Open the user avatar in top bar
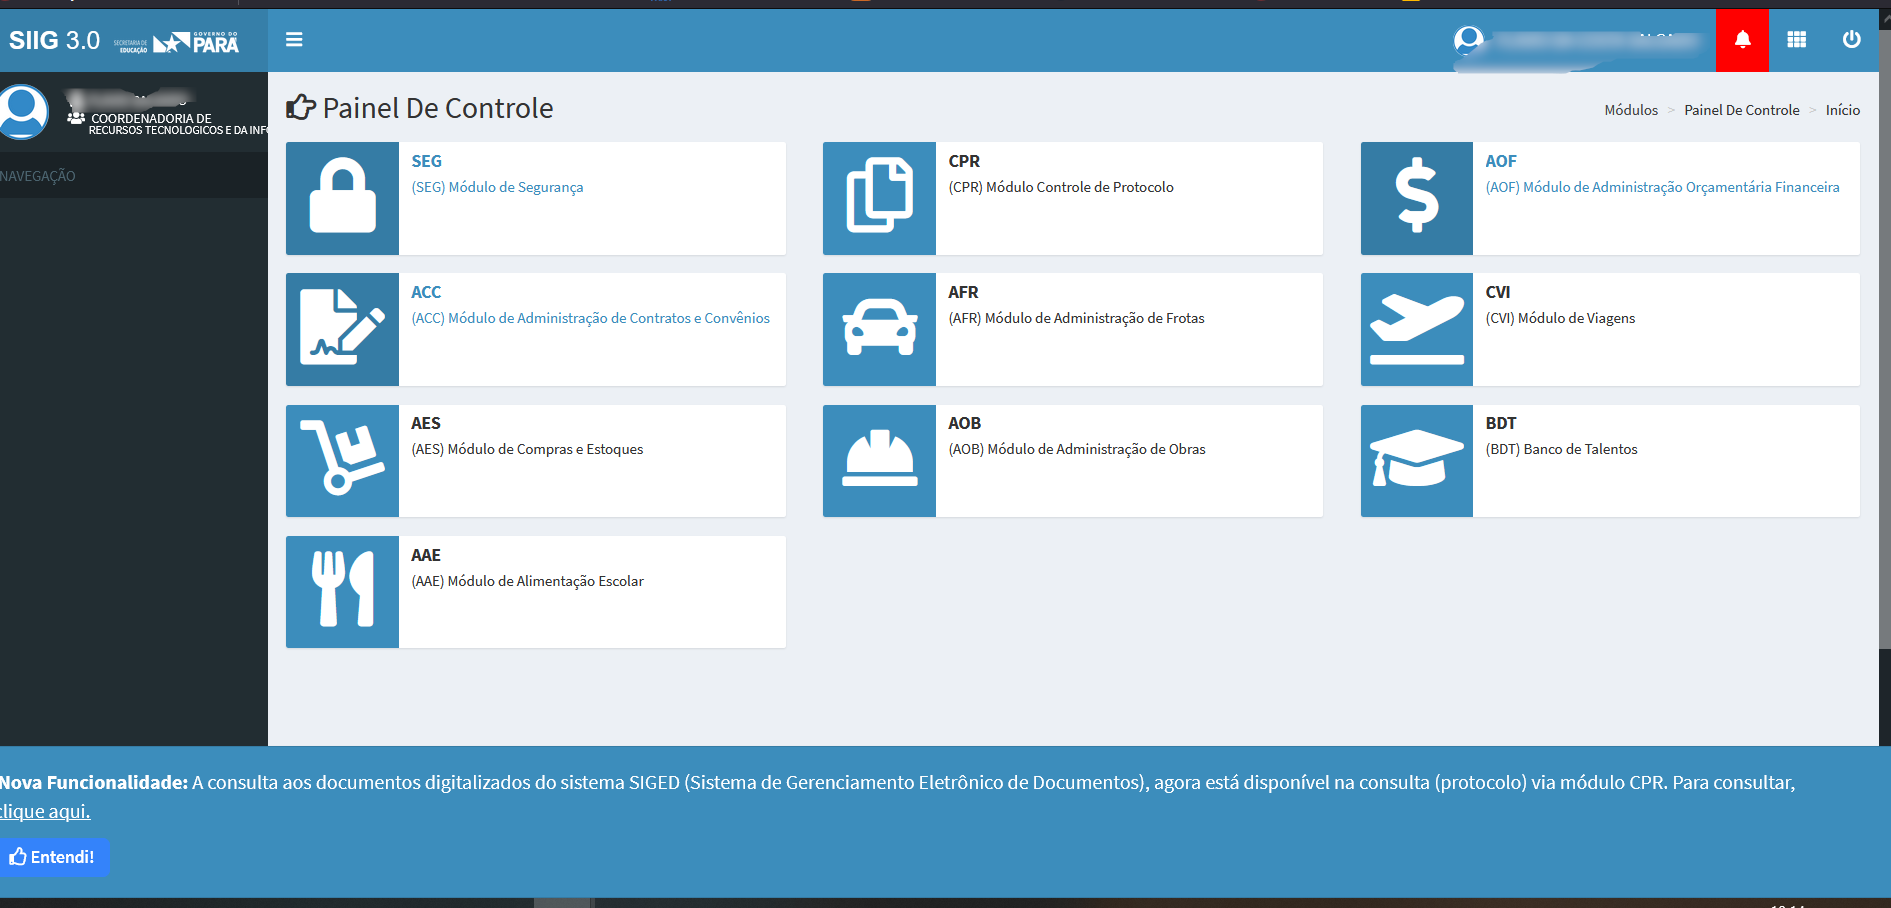Image resolution: width=1891 pixels, height=908 pixels. tap(1468, 40)
